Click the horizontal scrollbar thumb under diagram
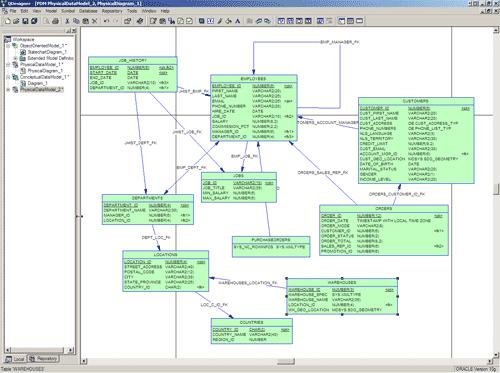The width and height of the screenshot is (500, 373). [x=286, y=361]
